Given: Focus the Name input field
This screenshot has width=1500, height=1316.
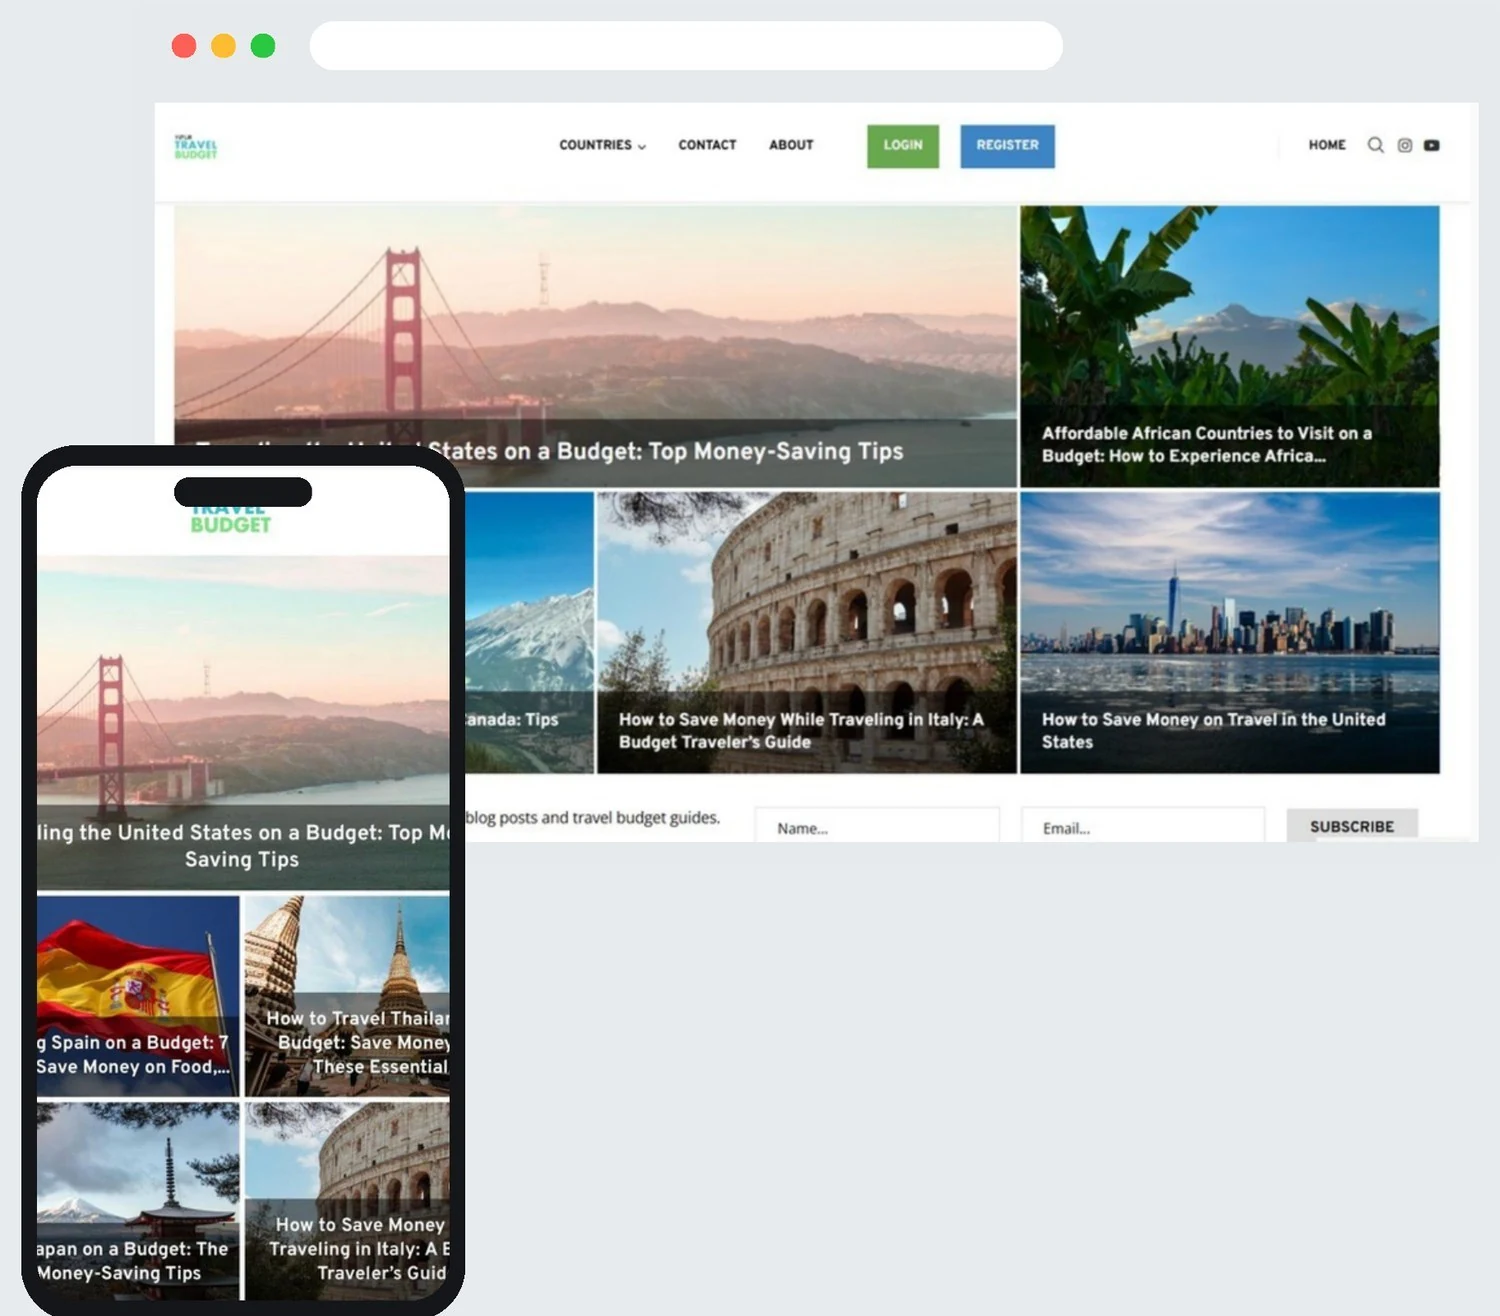Looking at the screenshot, I should [x=877, y=826].
